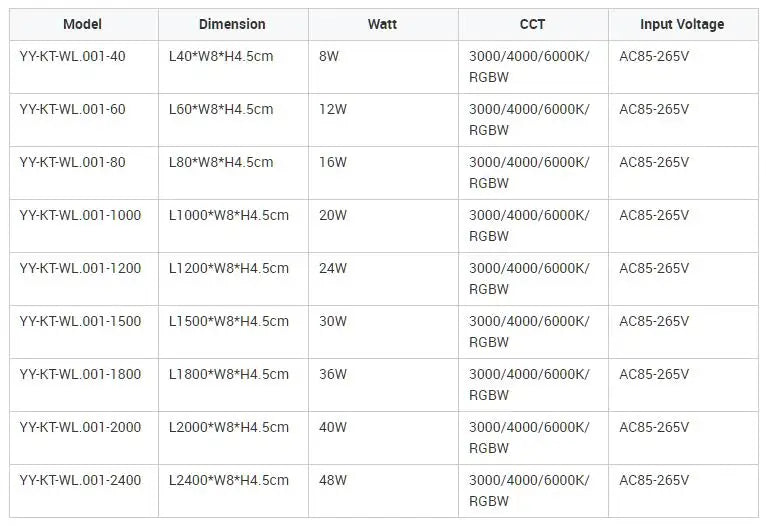Click the L1500*W8*H4.5cm dimension cell

(234, 332)
